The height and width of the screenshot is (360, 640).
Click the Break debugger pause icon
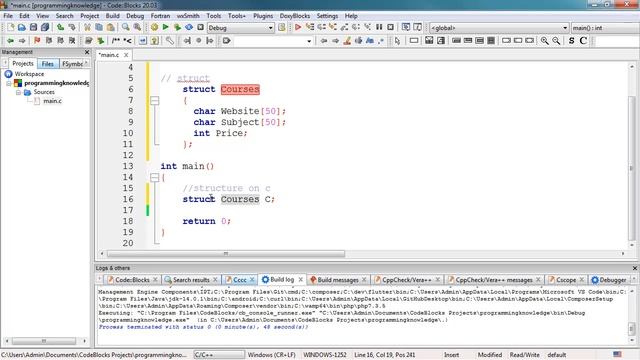click(x=379, y=27)
